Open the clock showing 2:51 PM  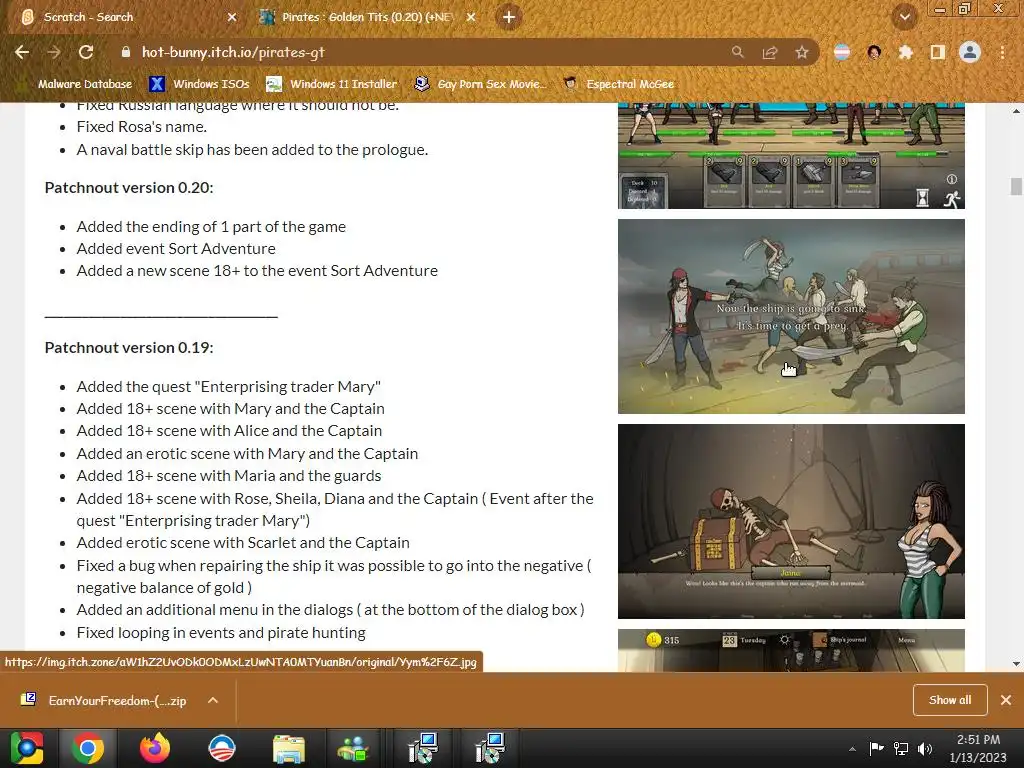[978, 748]
